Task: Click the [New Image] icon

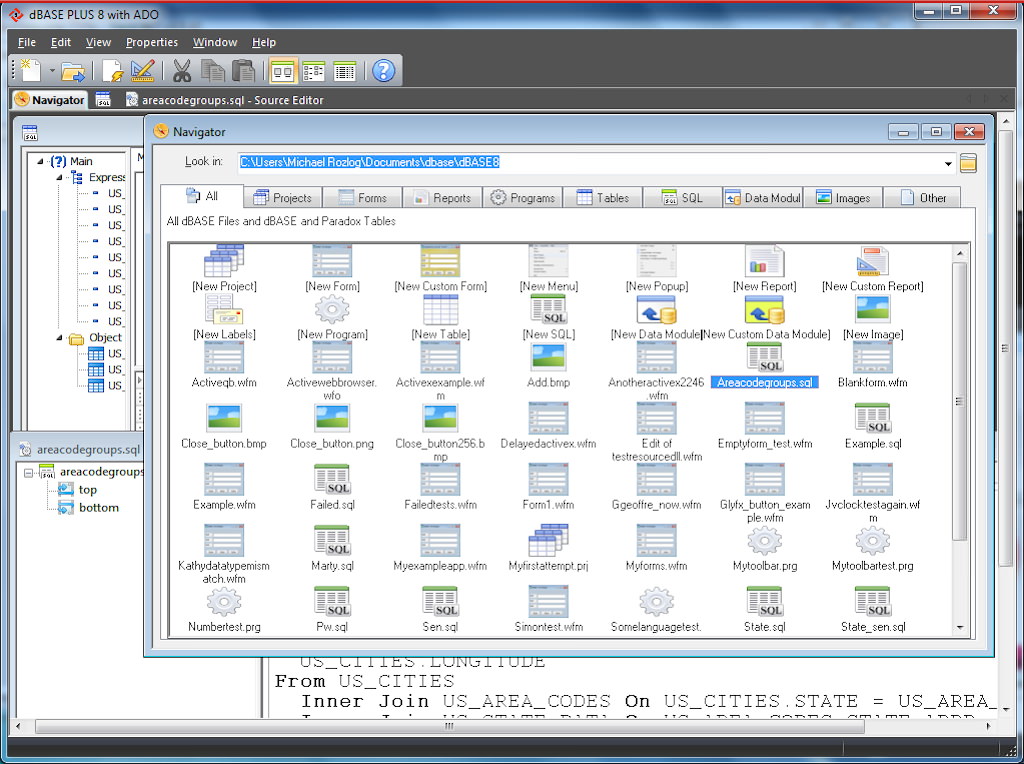Action: [872, 310]
